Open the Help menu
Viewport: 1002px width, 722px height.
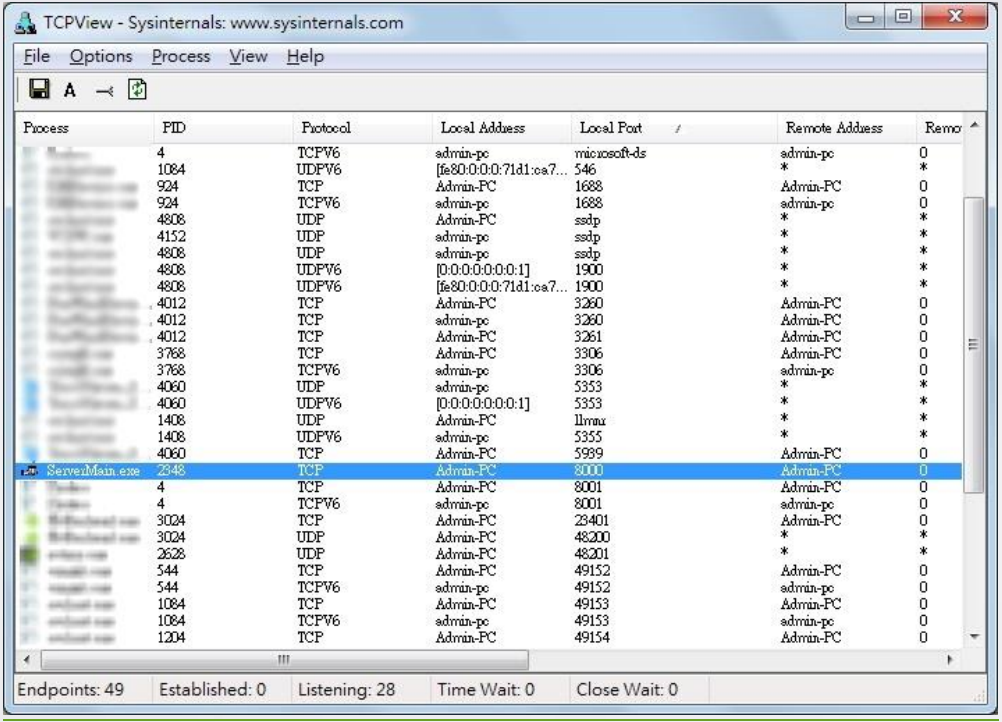[x=305, y=56]
